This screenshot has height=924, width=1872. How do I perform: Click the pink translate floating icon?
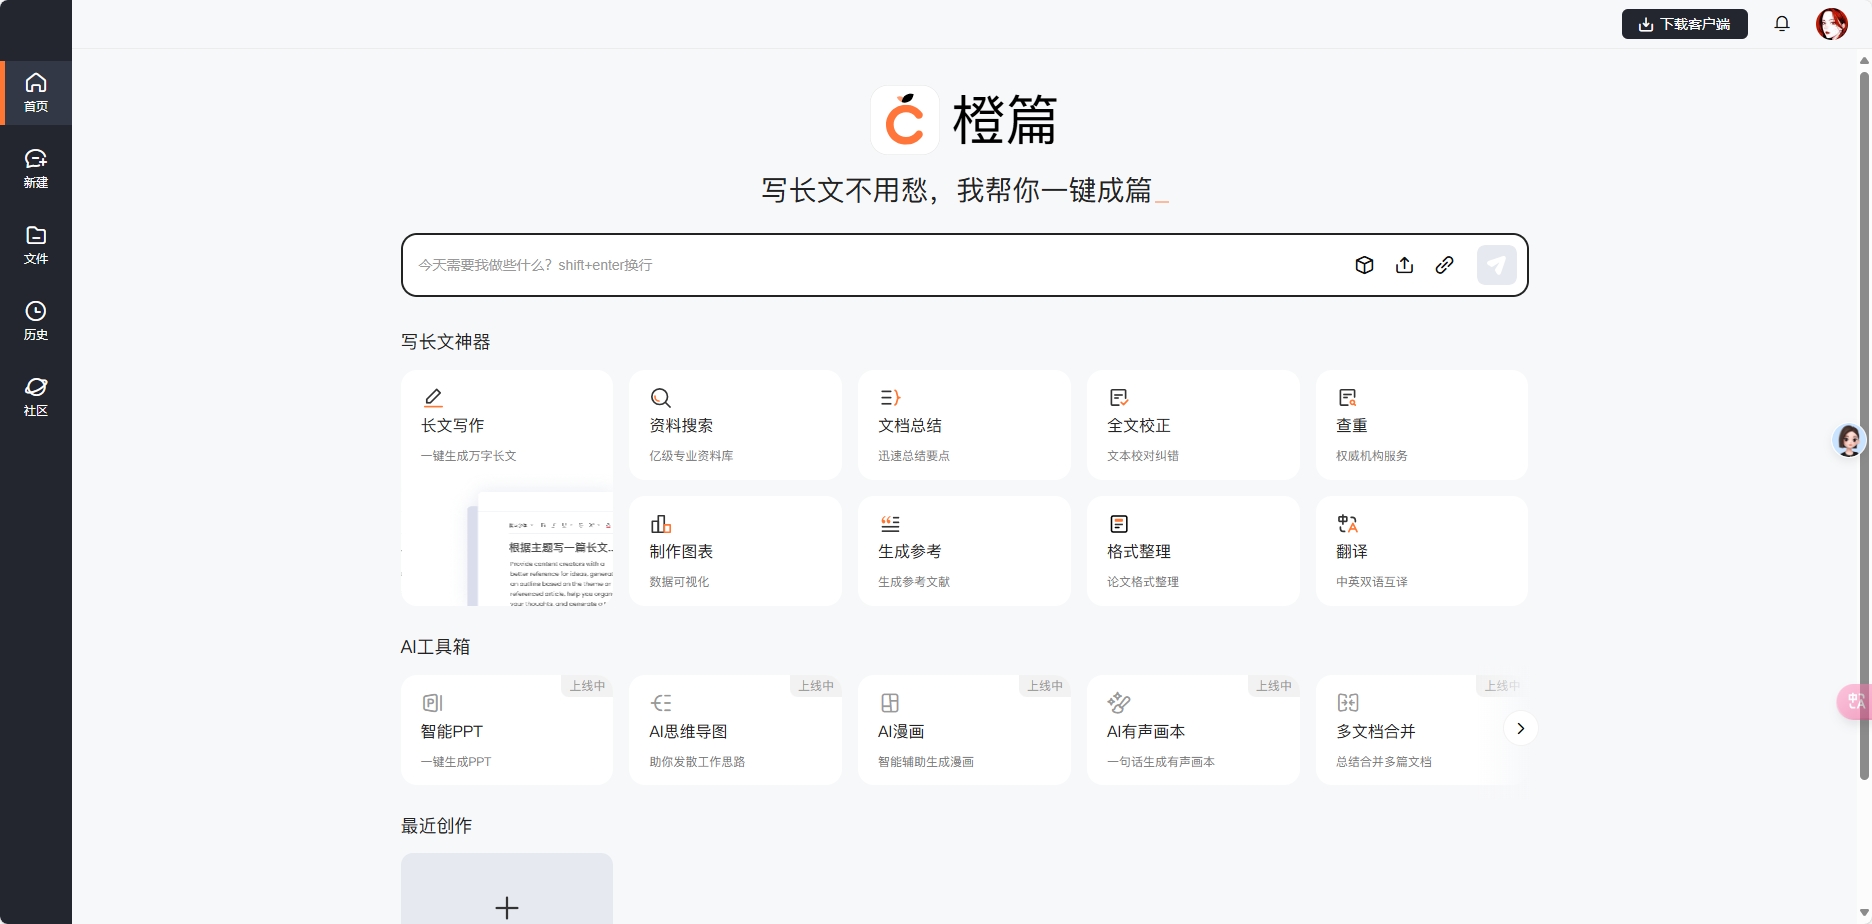[x=1855, y=701]
